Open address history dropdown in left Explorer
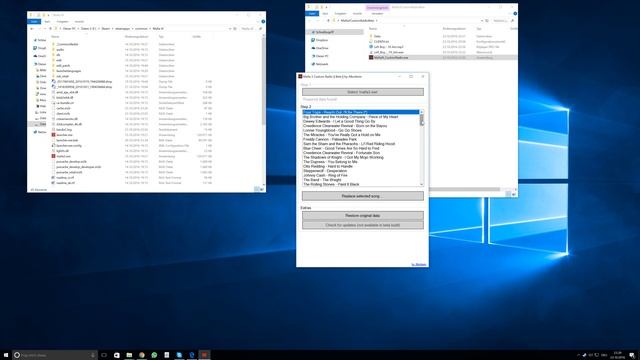640x360 pixels. tap(230, 29)
